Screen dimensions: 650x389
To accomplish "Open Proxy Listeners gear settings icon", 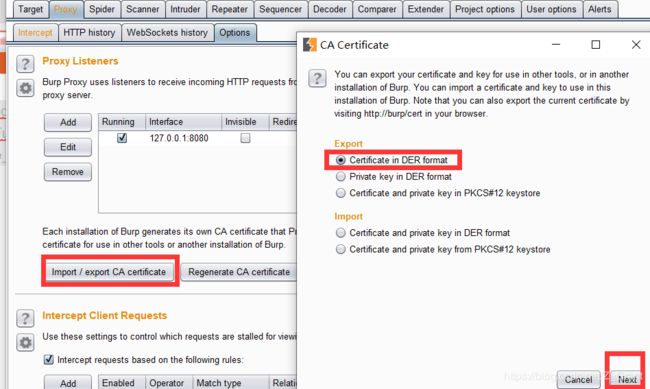I will [x=25, y=88].
